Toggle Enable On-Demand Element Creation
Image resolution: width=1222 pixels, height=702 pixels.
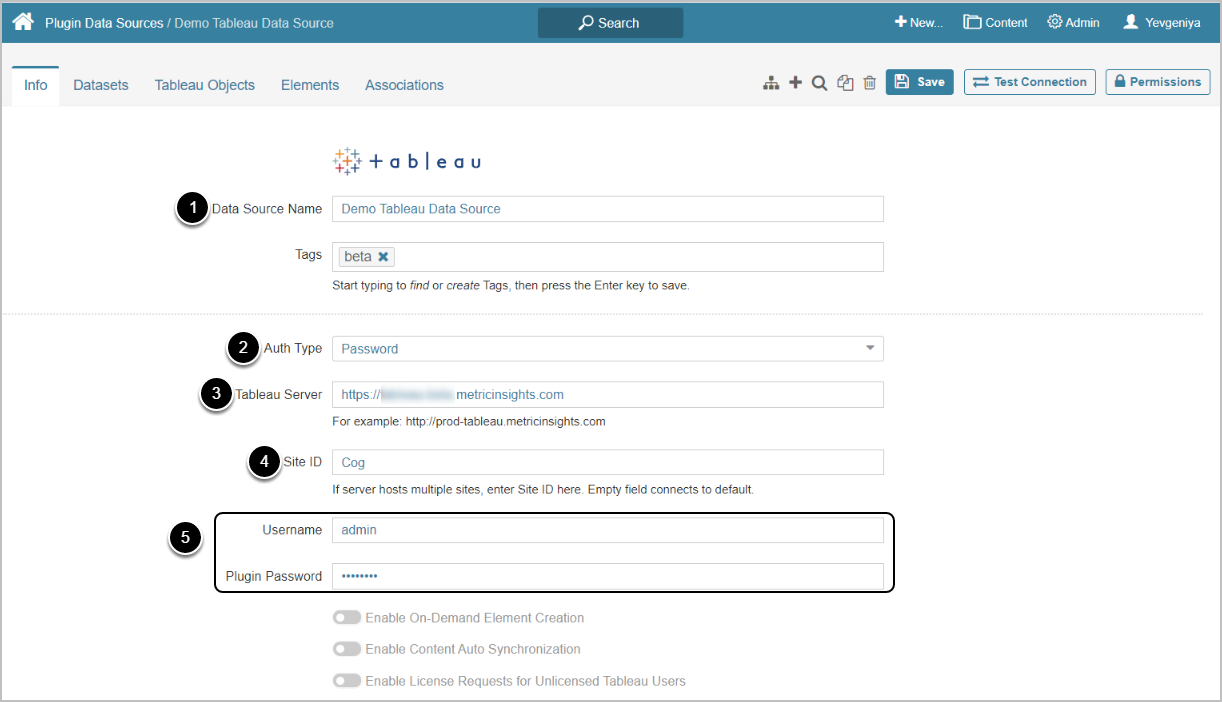(347, 618)
